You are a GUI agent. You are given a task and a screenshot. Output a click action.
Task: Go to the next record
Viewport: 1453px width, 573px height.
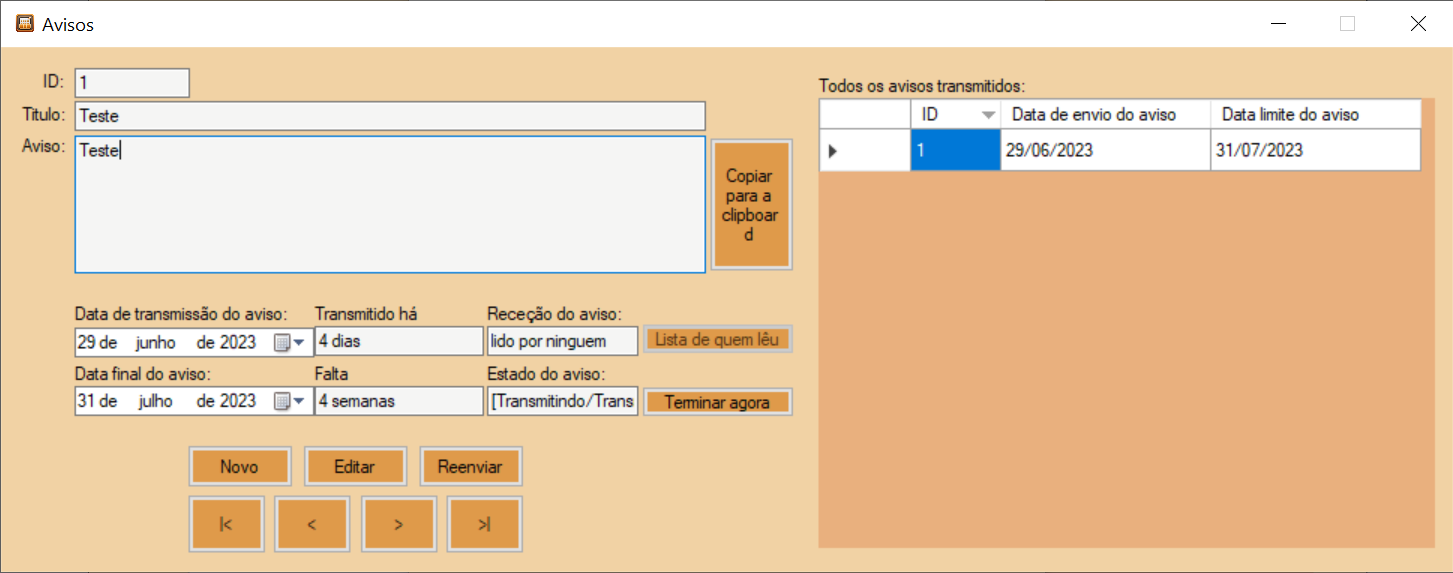point(399,524)
